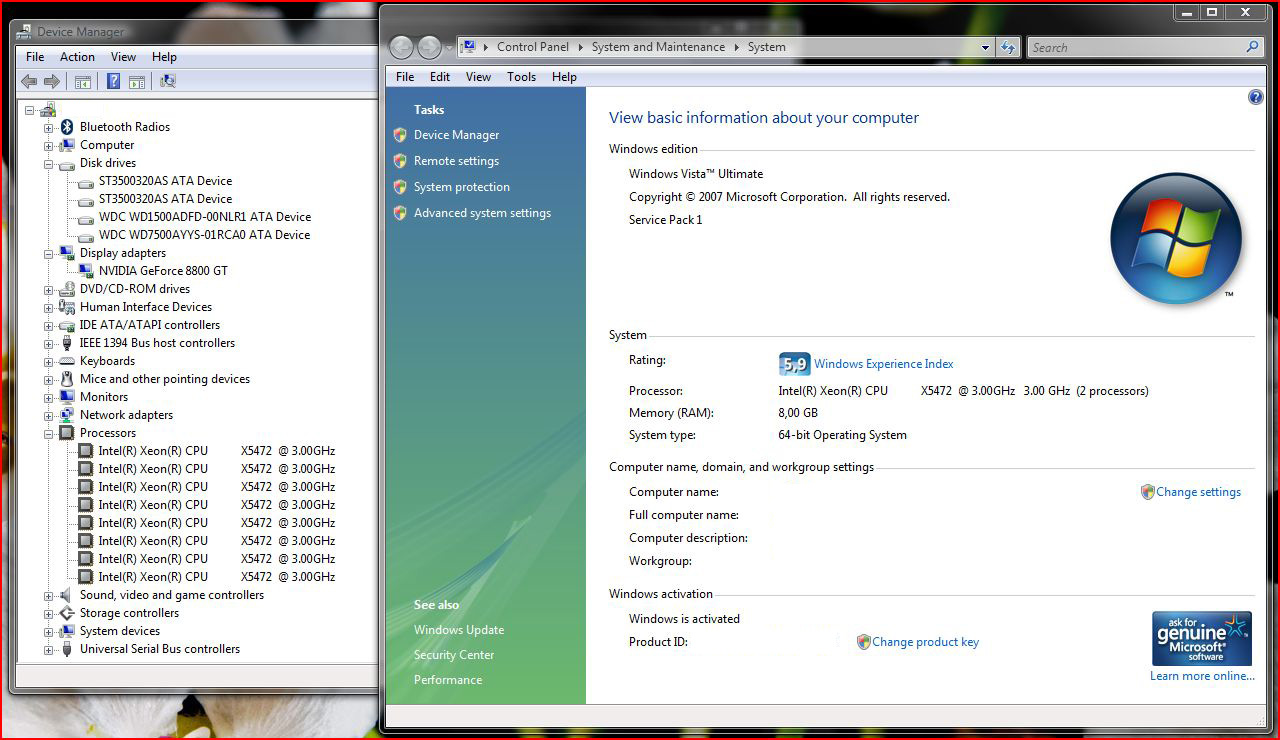Expand the Computer node in device tree
Viewport: 1280px width, 740px height.
point(48,145)
